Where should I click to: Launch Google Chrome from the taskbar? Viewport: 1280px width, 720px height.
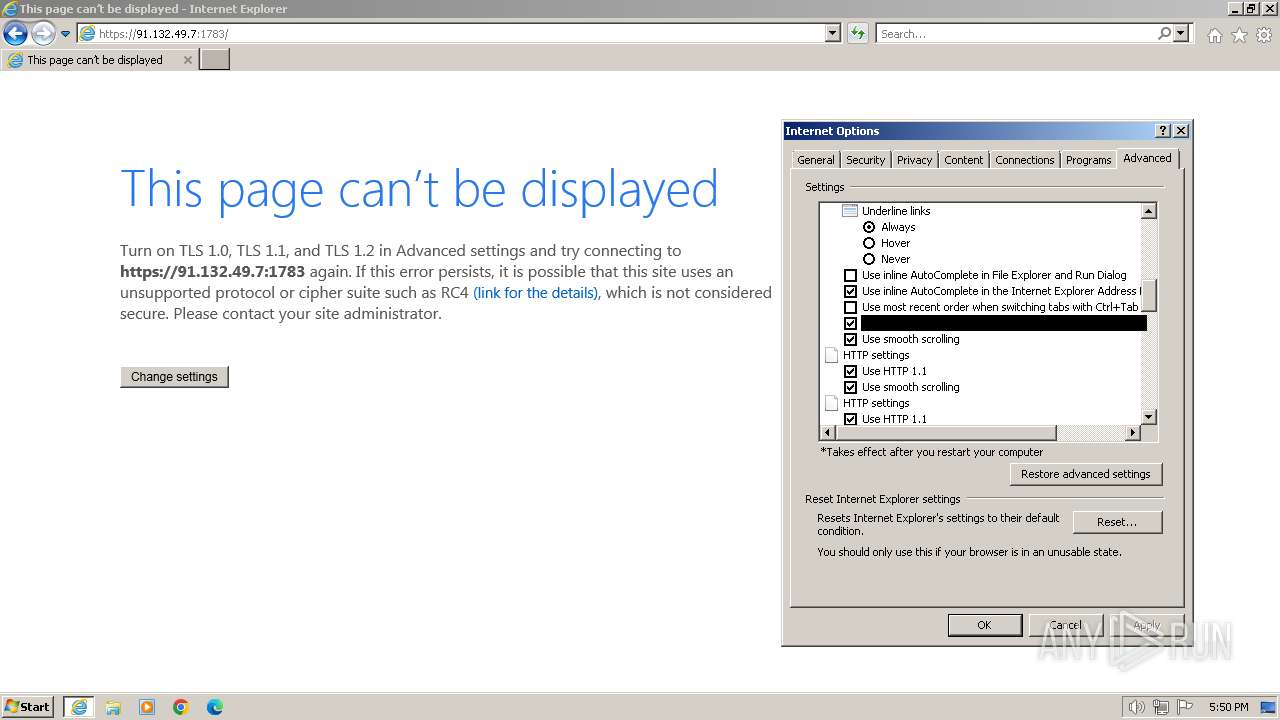pos(181,707)
